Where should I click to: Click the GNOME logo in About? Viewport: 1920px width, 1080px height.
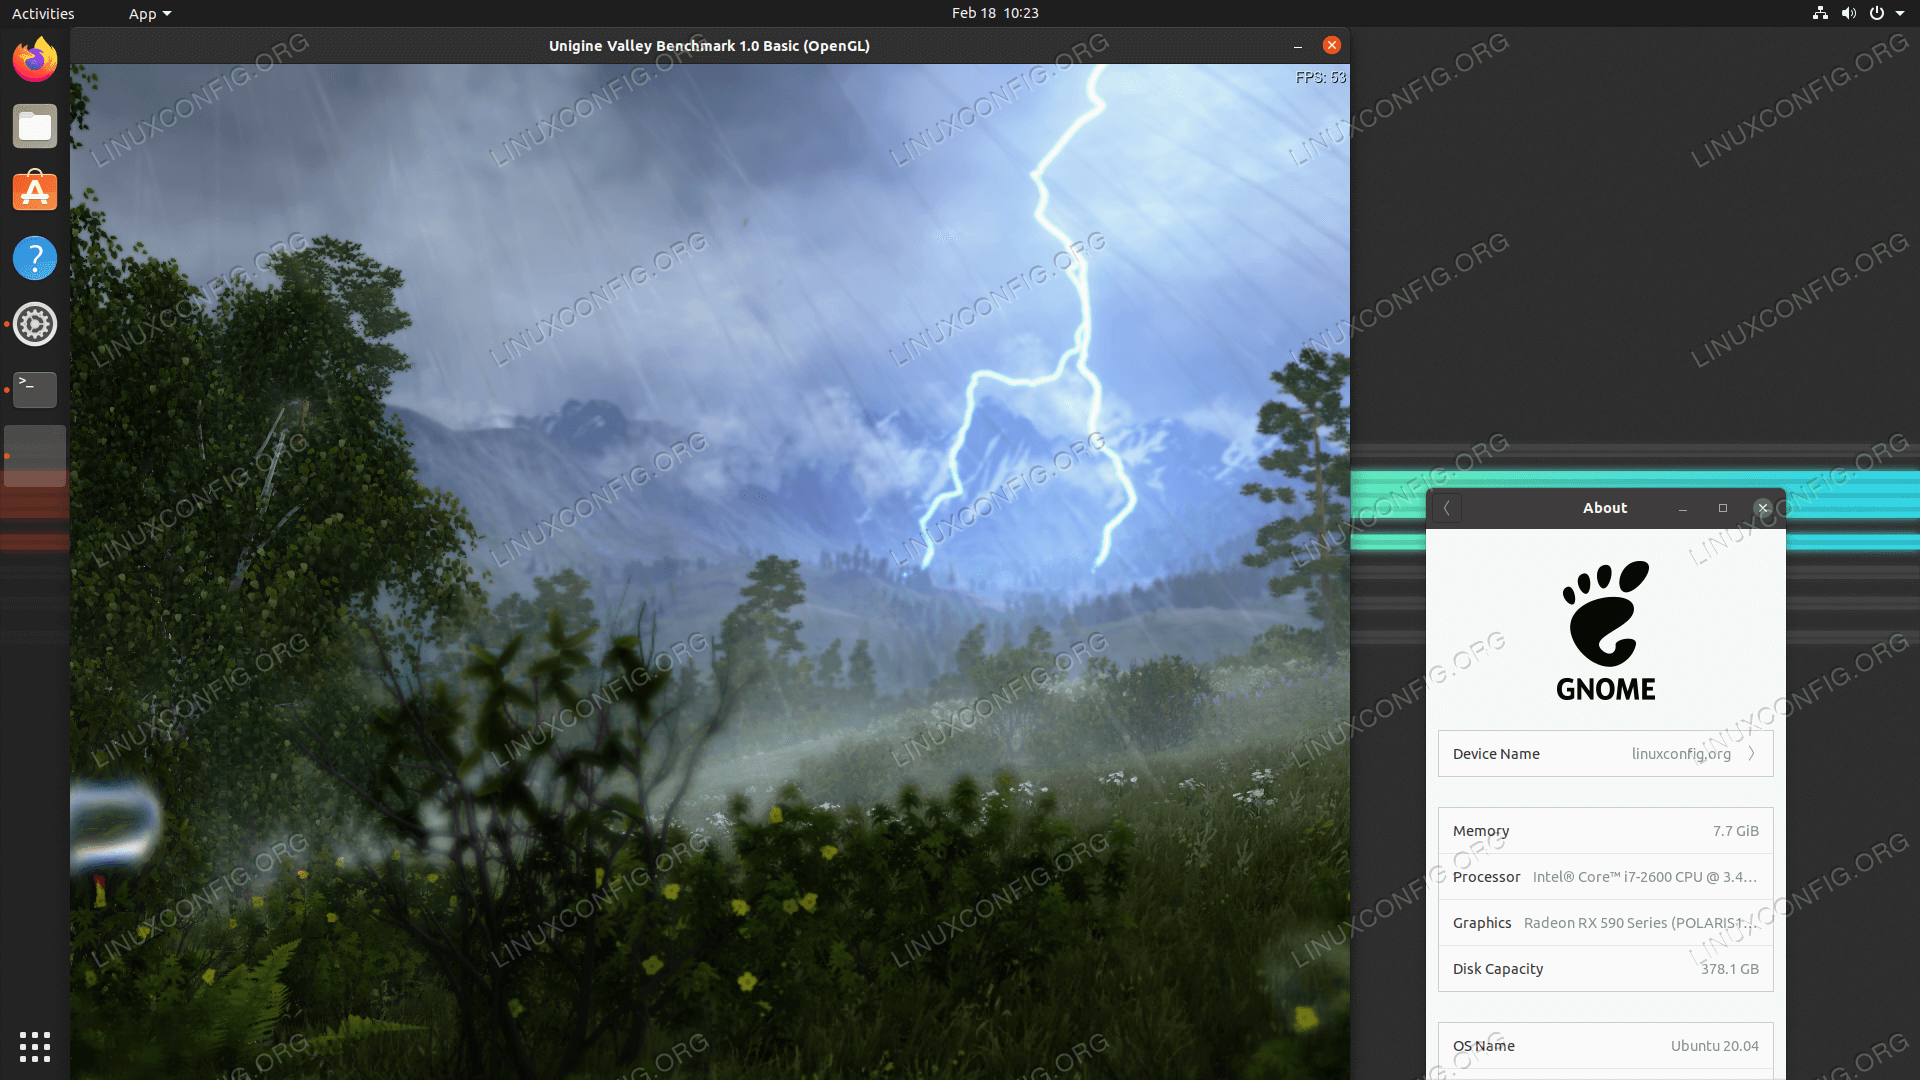point(1605,631)
